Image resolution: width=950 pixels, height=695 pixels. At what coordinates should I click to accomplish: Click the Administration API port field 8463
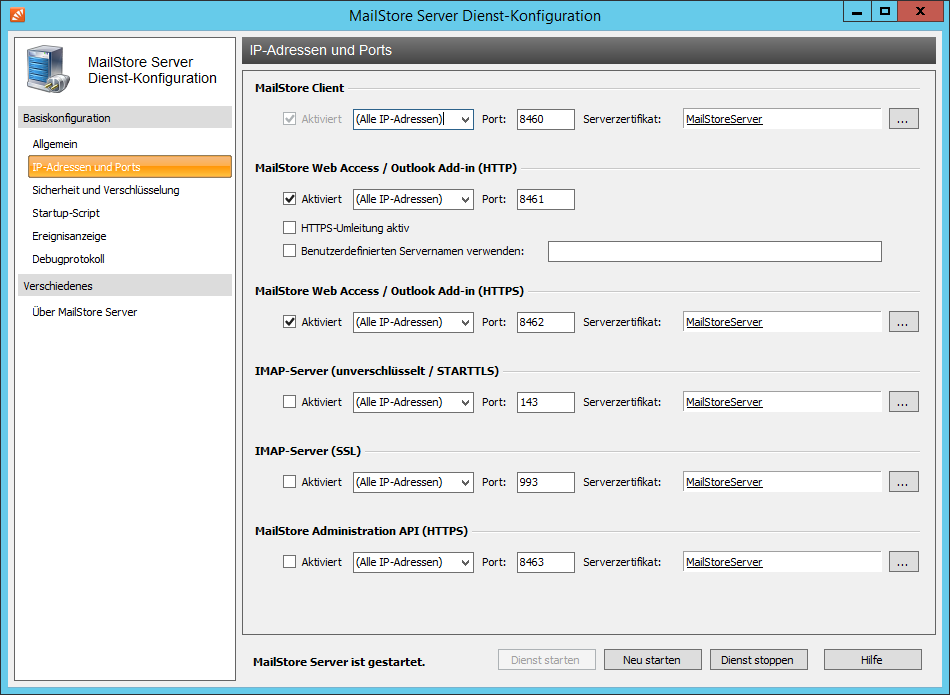[x=545, y=562]
